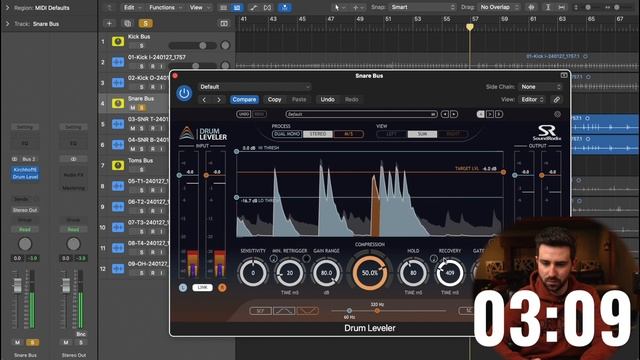Click the 60 Hz filter frequency handle
The width and height of the screenshot is (640, 360).
point(349,311)
